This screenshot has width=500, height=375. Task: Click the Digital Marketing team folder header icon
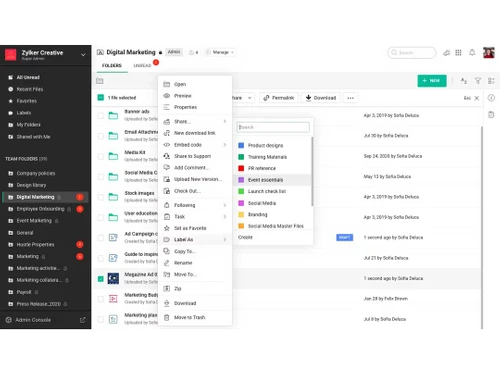[x=100, y=52]
